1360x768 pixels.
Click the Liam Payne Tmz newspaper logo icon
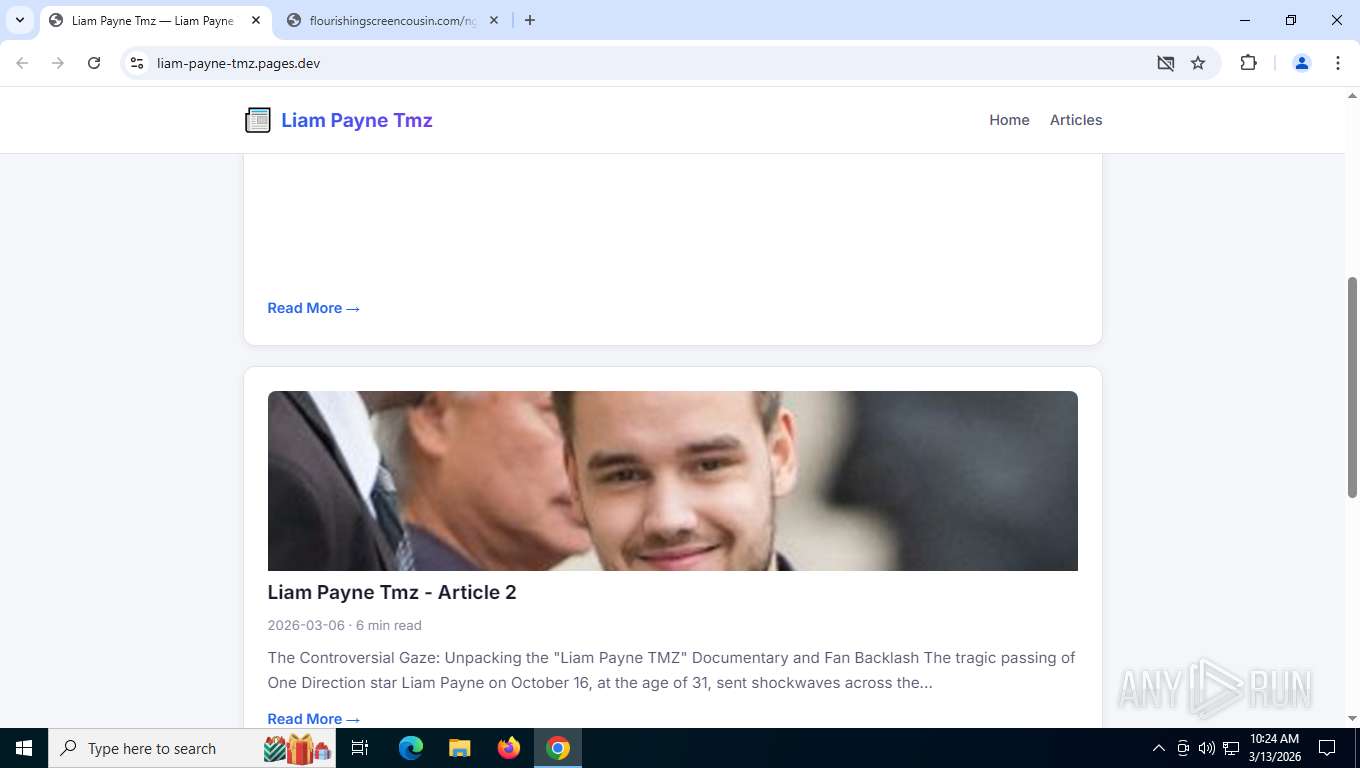click(x=258, y=120)
